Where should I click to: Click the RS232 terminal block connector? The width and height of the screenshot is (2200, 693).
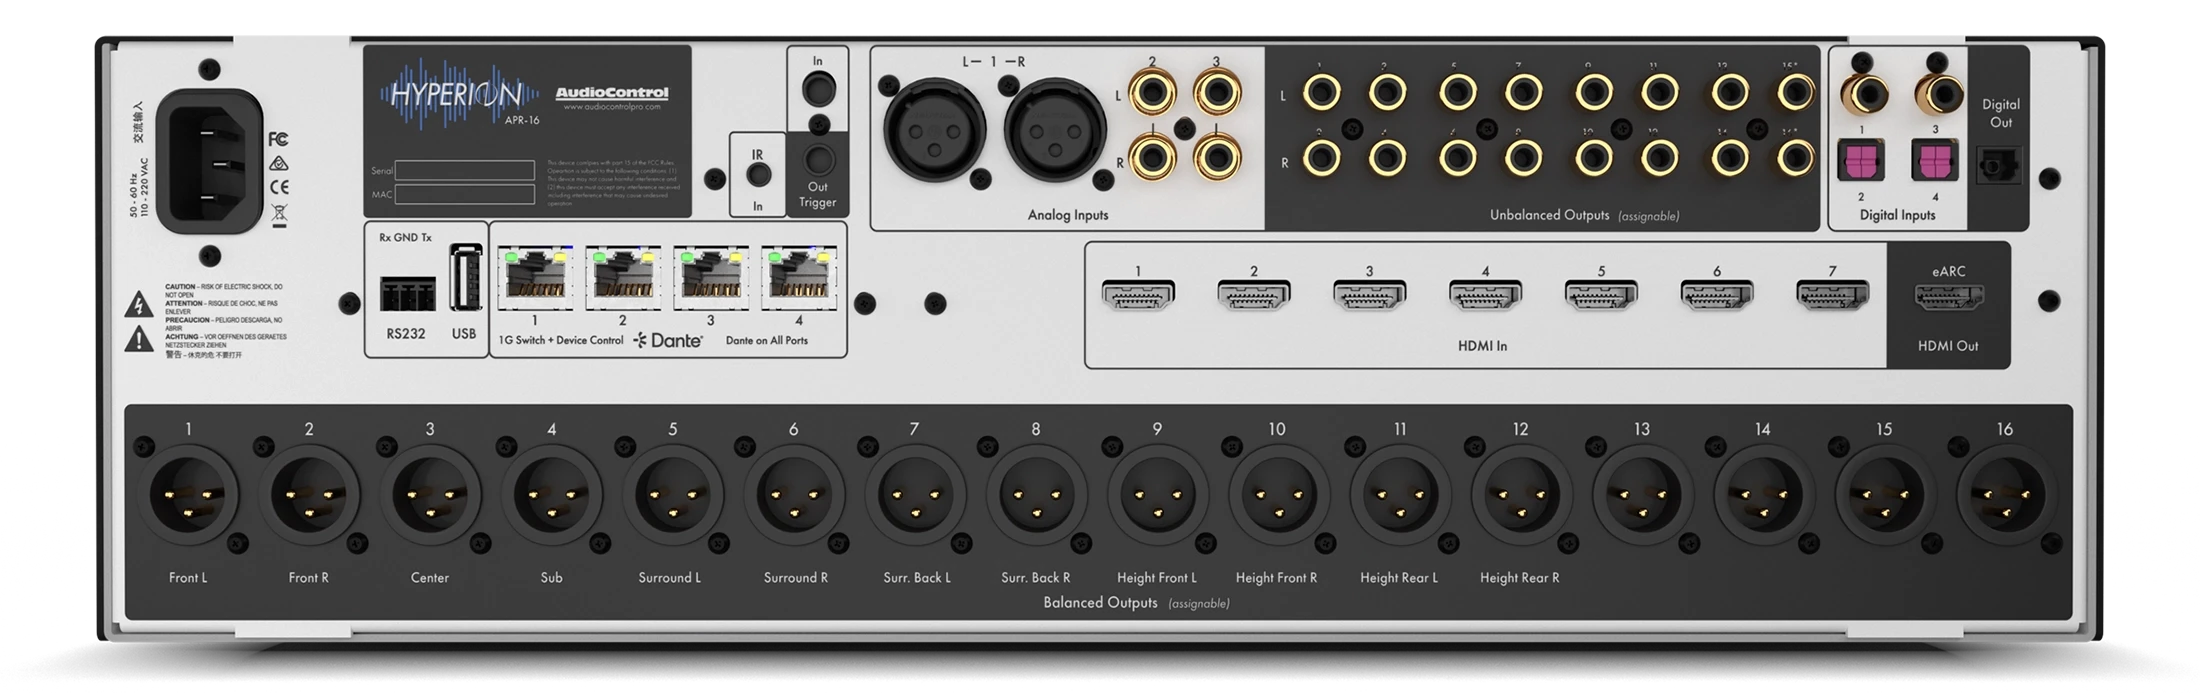click(407, 294)
